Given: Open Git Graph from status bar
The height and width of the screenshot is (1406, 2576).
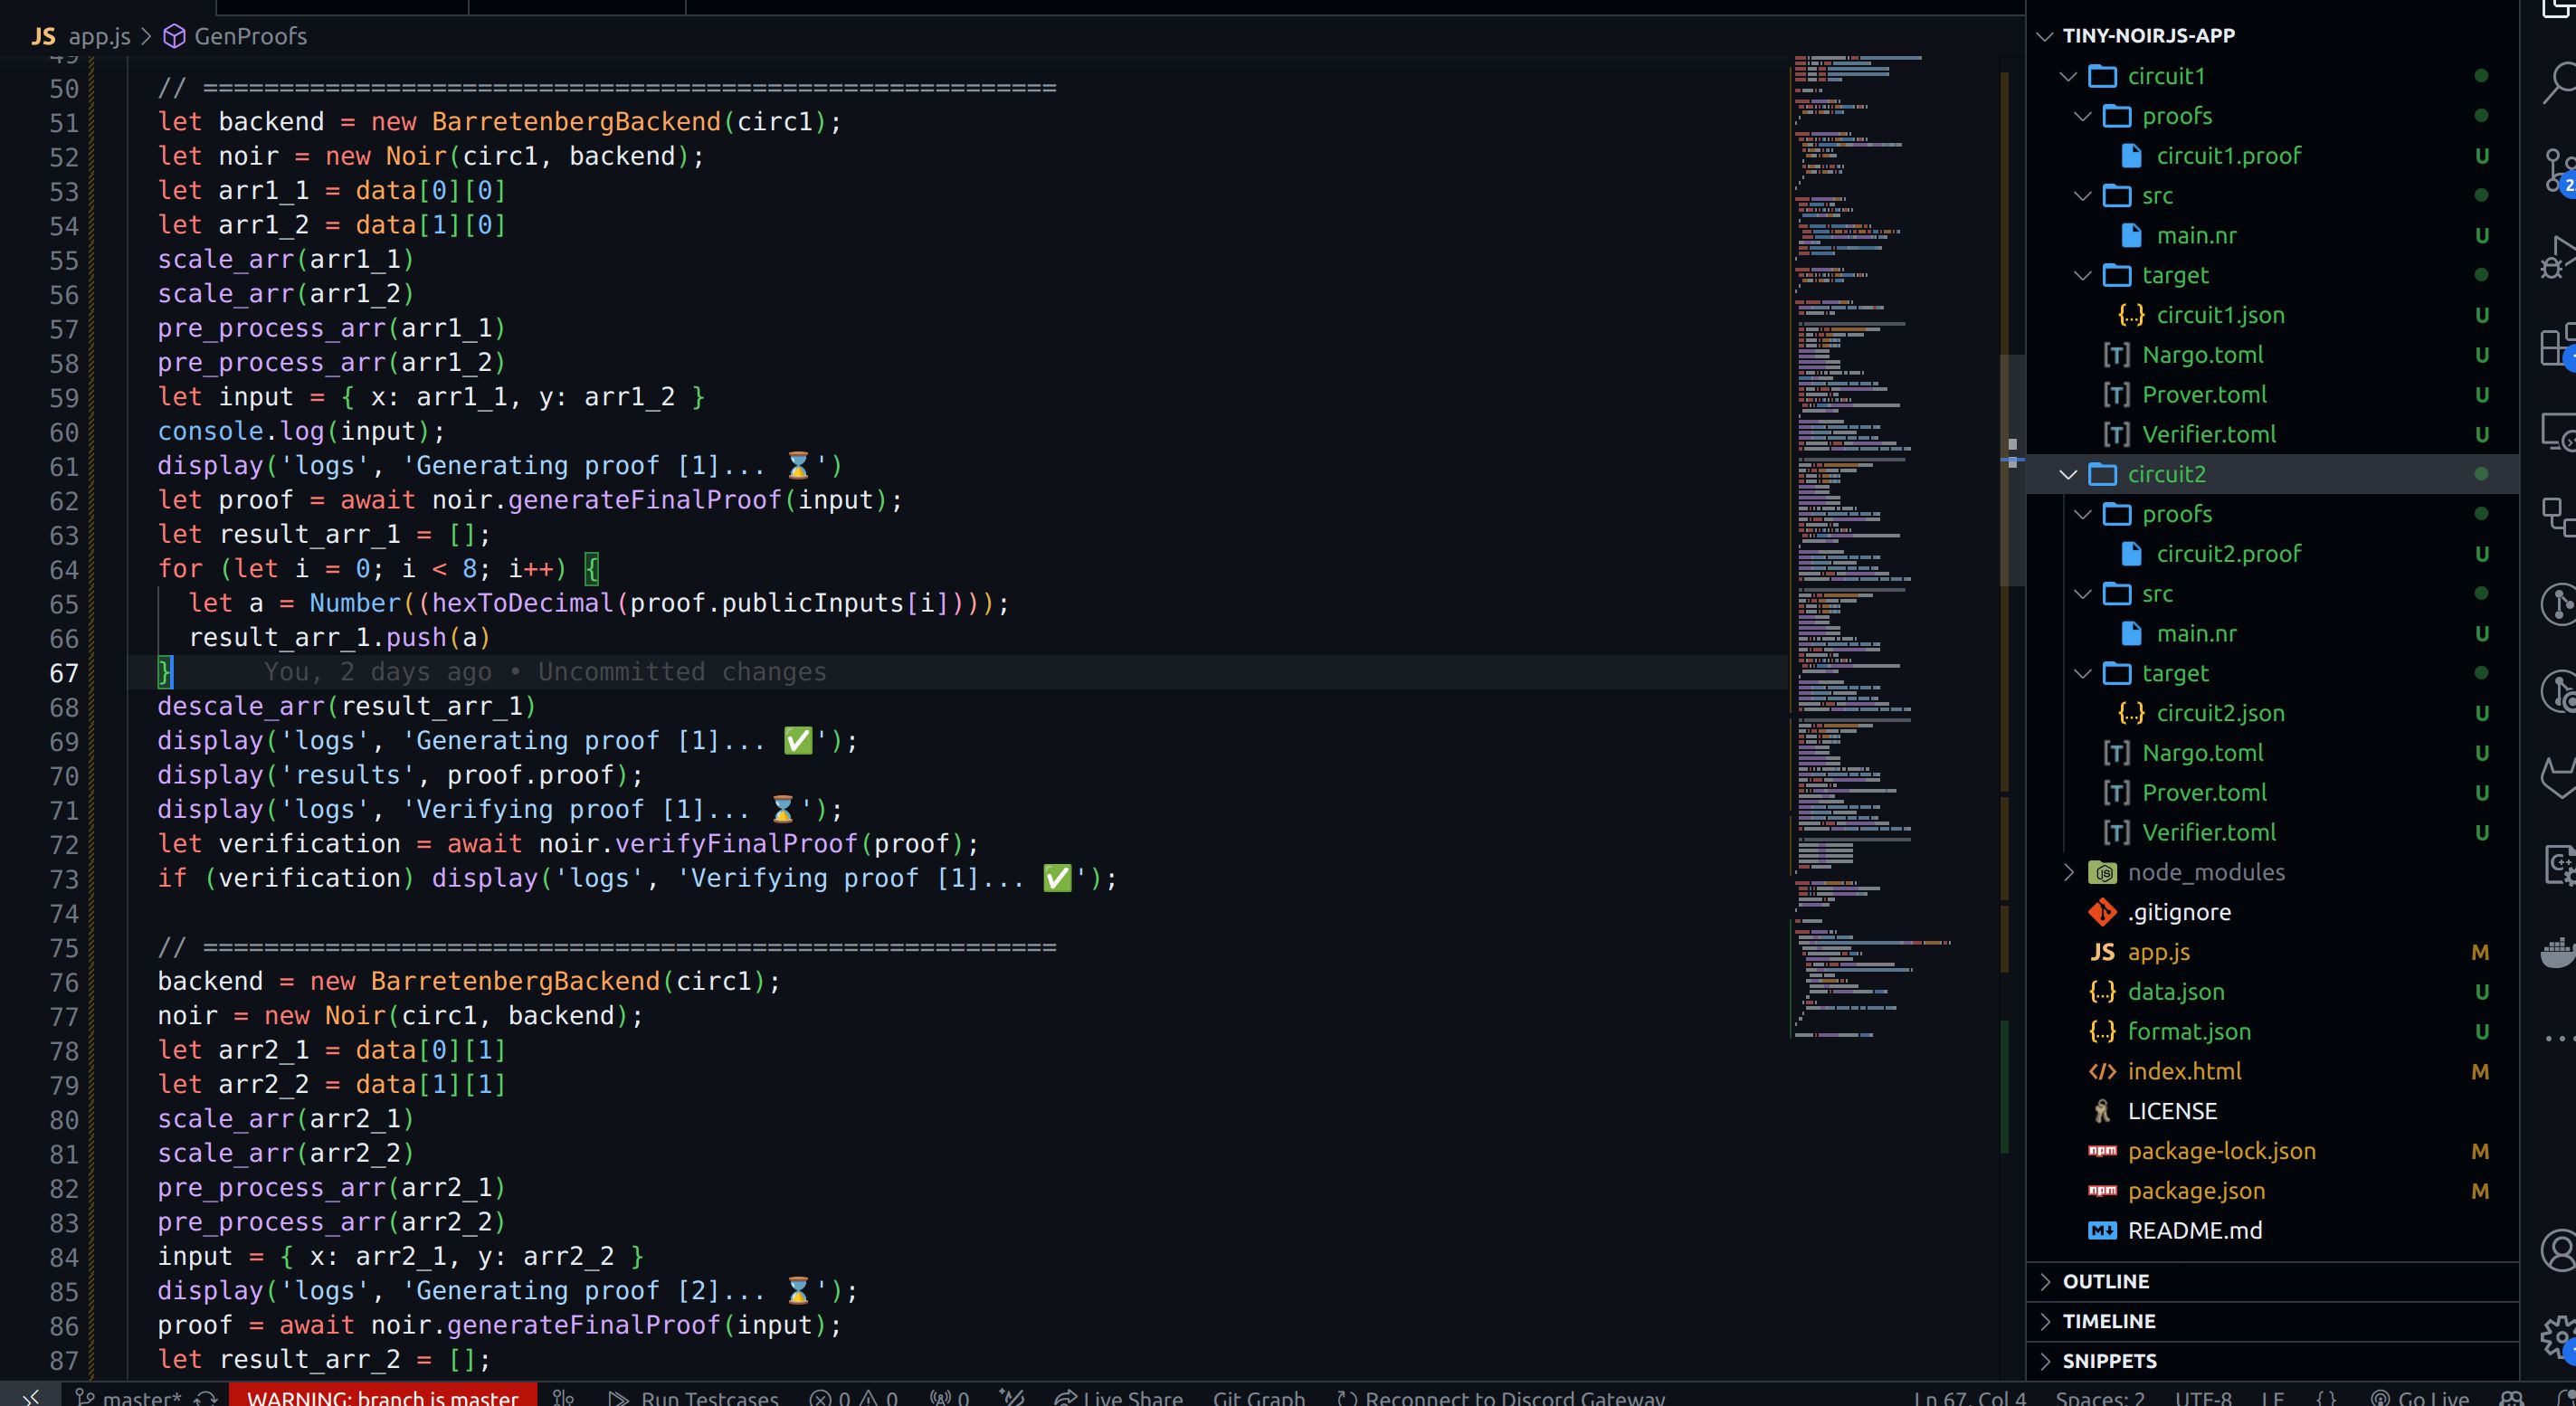Looking at the screenshot, I should 1258,1398.
